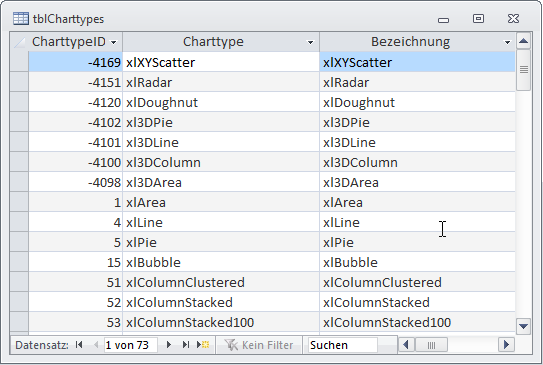The width and height of the screenshot is (543, 365).
Task: Click the CharttypeID cell -4169
Action: pos(75,62)
